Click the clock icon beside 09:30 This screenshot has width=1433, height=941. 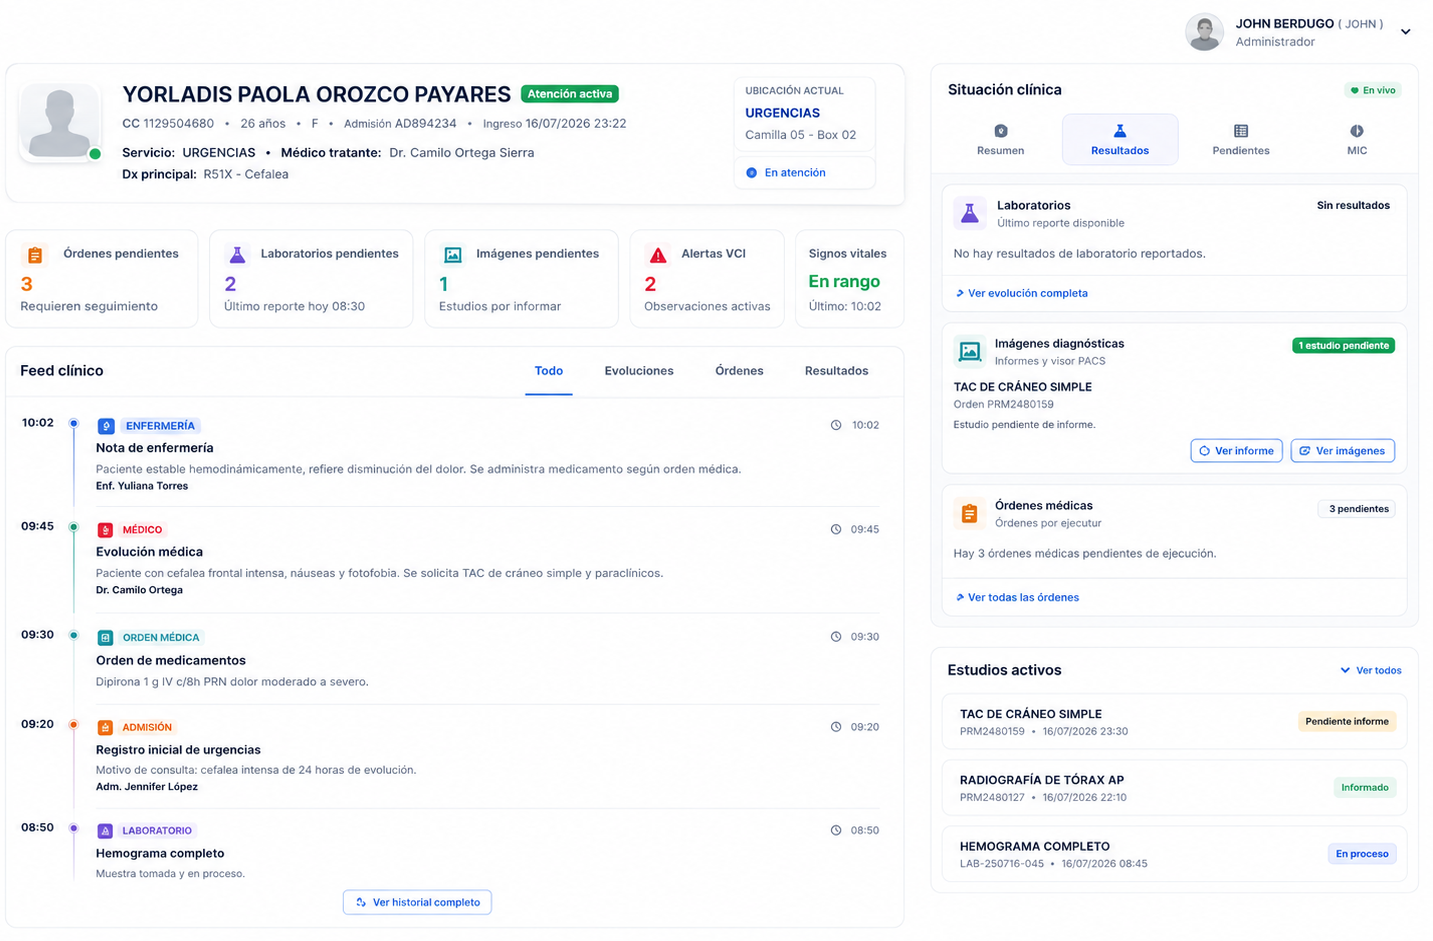click(836, 637)
